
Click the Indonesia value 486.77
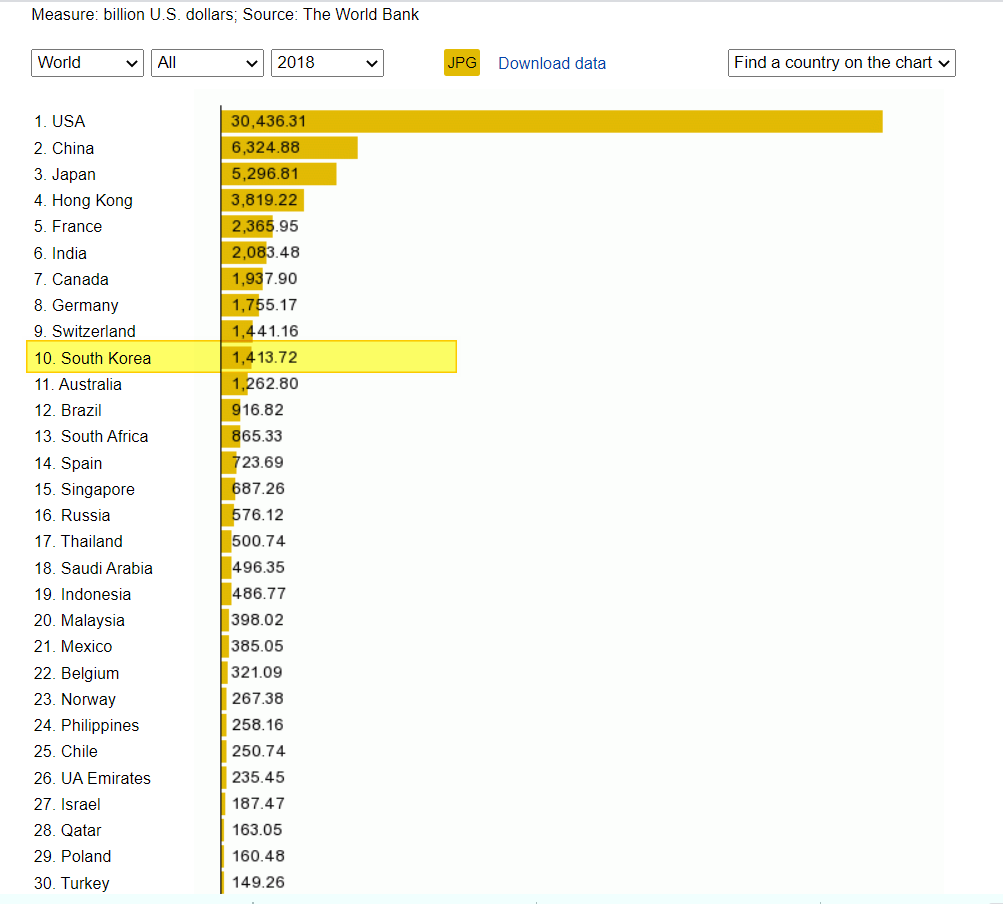(x=259, y=594)
